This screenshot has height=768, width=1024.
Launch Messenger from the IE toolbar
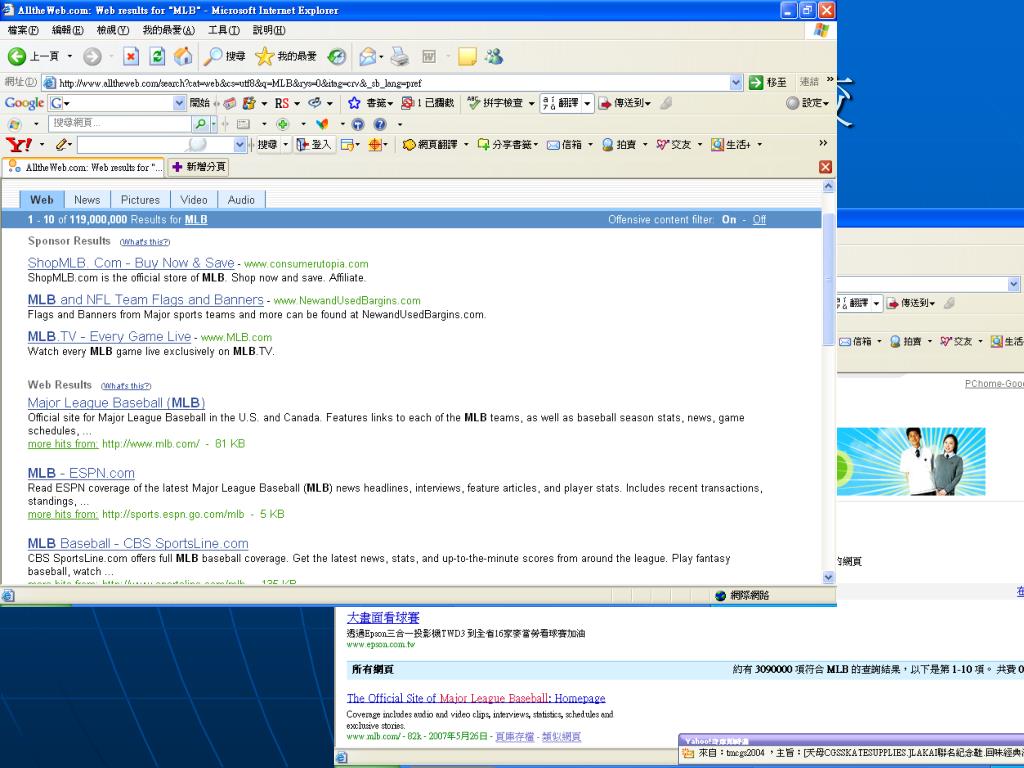pos(494,57)
